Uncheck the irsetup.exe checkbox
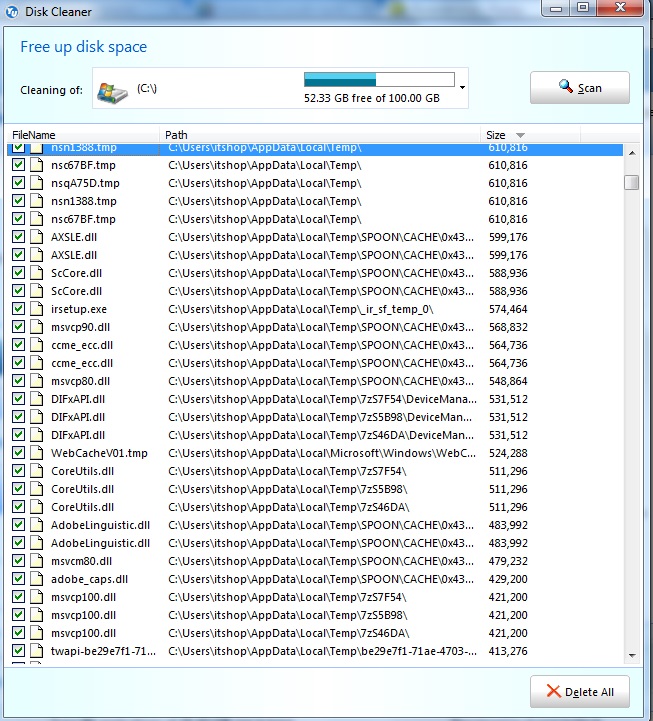Viewport: 653px width, 721px height. click(18, 309)
